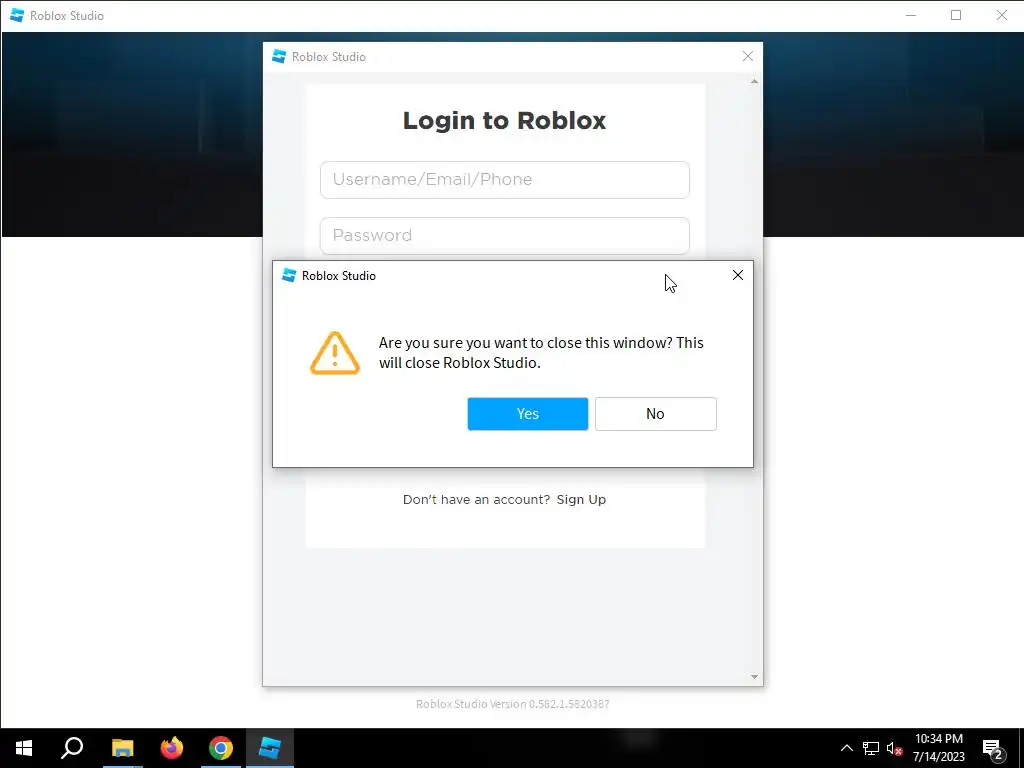Click the 'Don't have an account?' text
The width and height of the screenshot is (1024, 768).
point(476,500)
